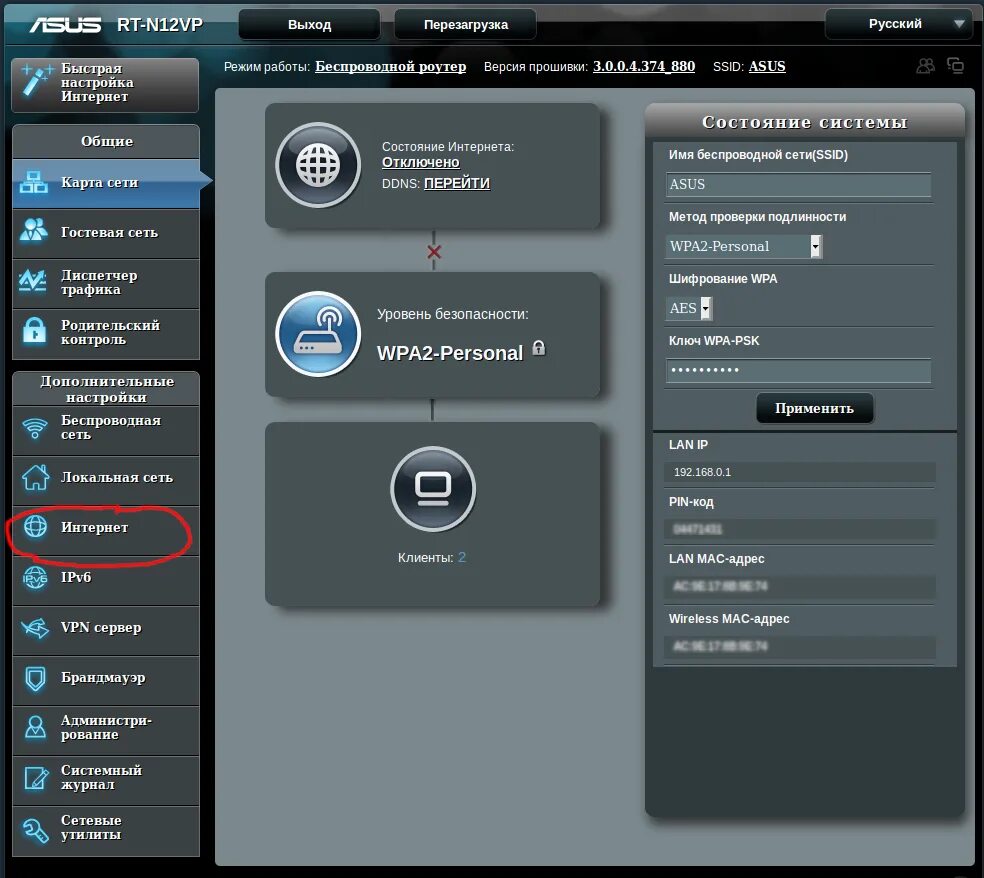Open the Quick Internet Setup wand icon

[x=36, y=81]
